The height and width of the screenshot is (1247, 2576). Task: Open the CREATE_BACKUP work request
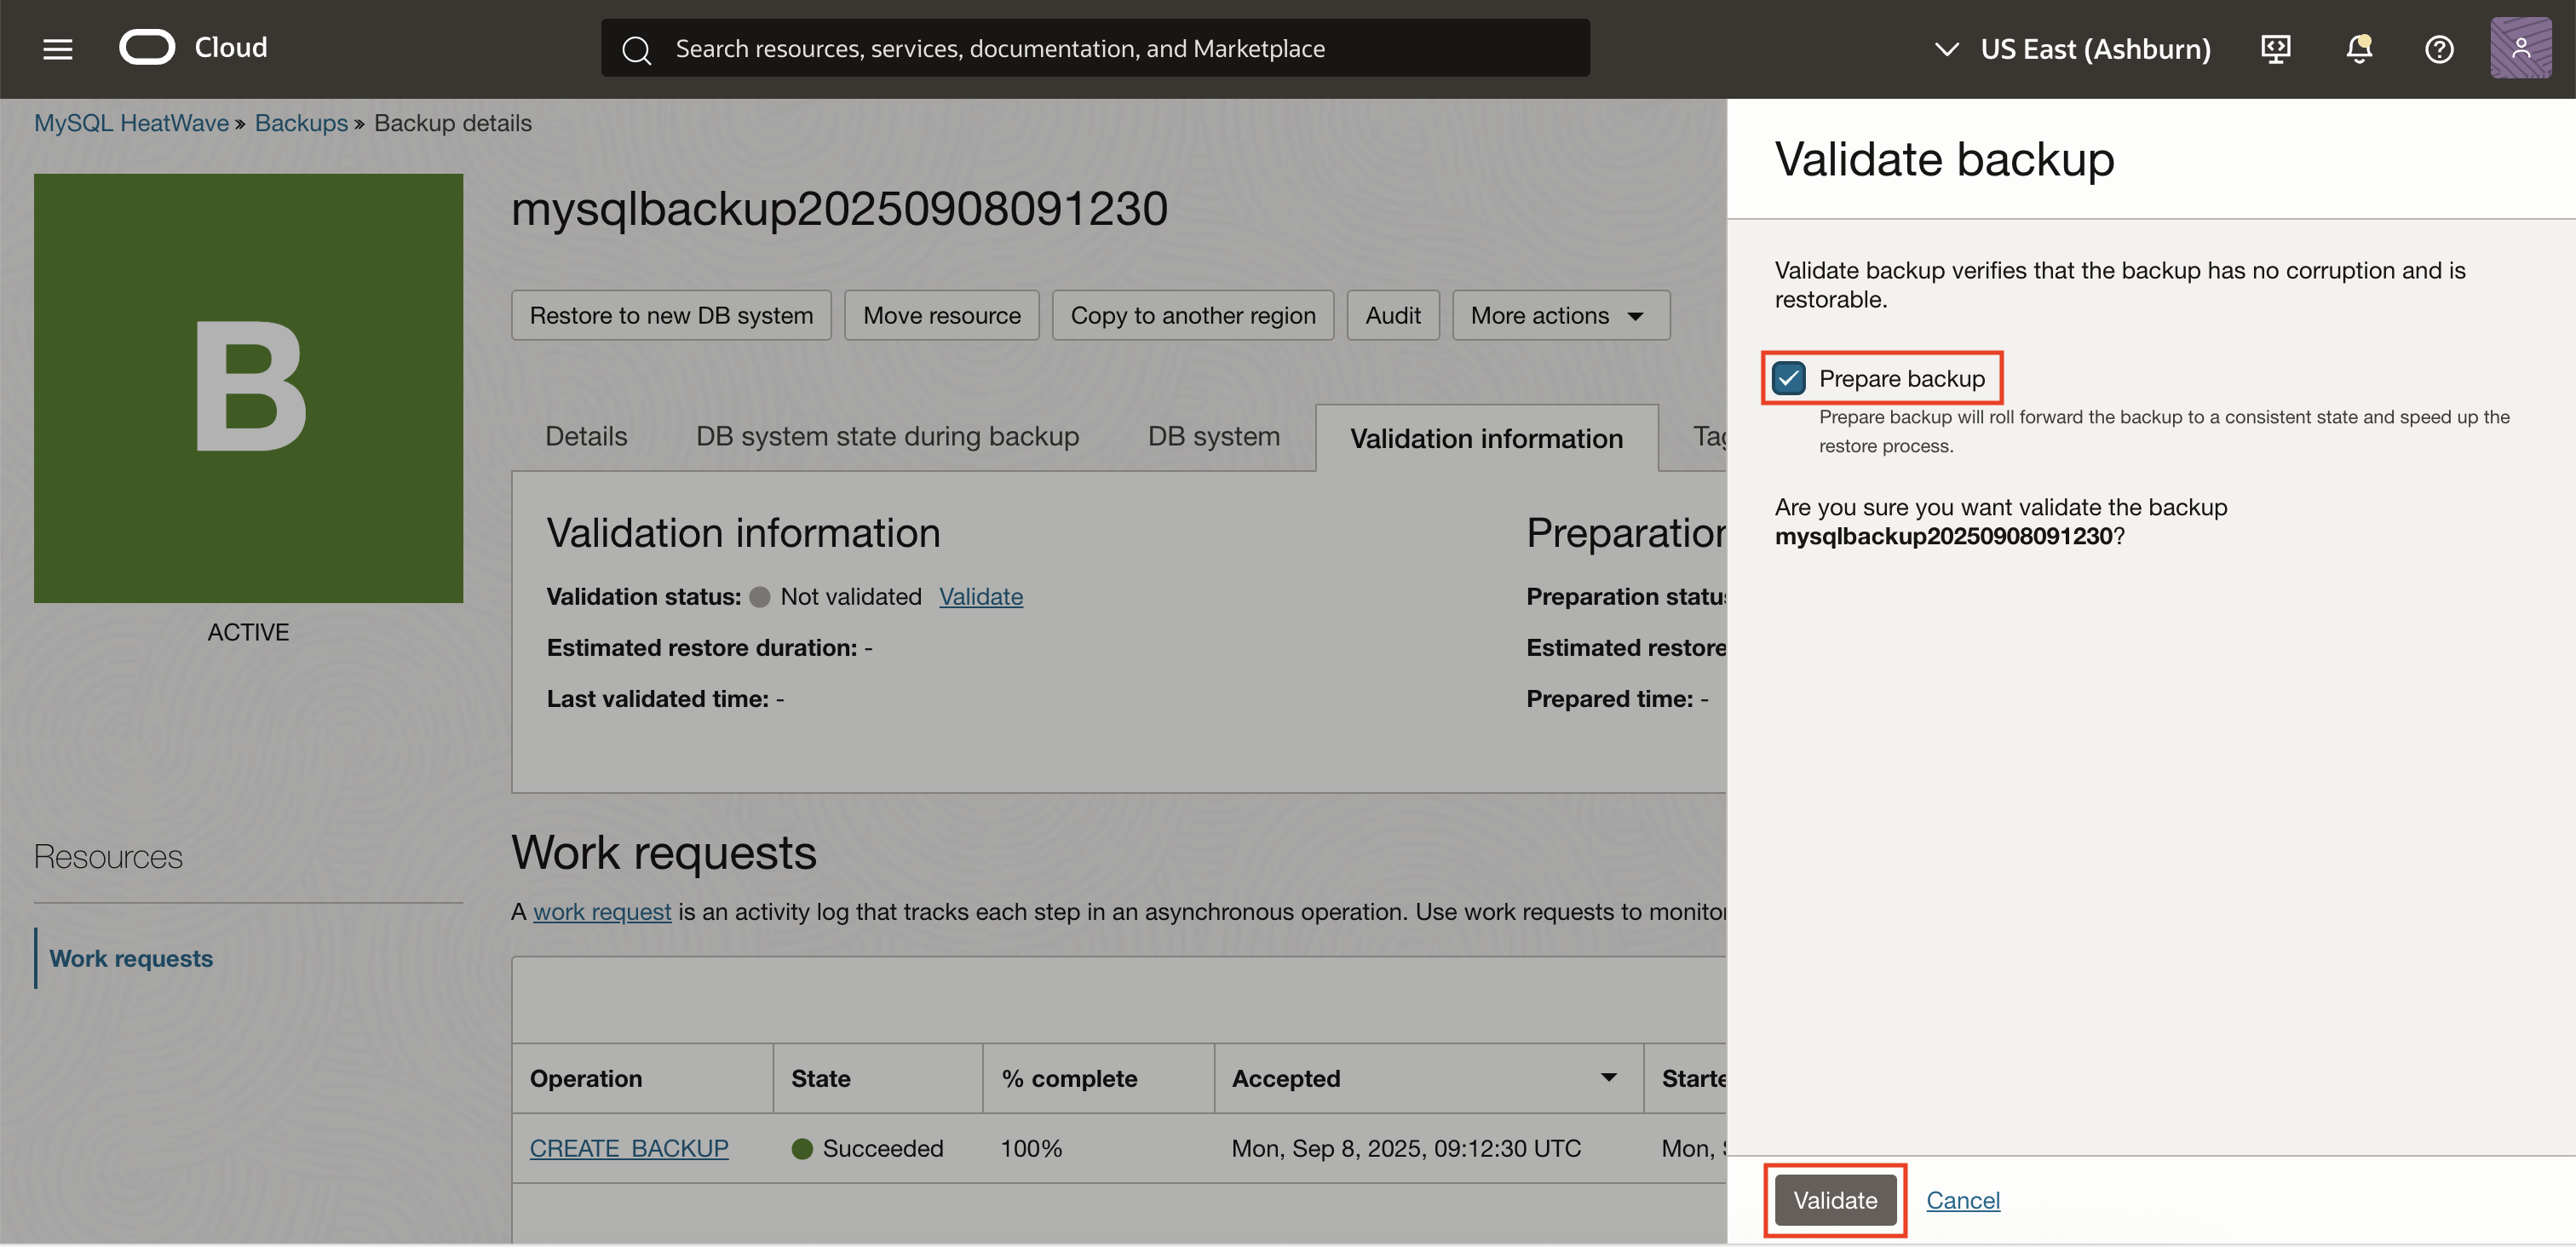point(628,1148)
